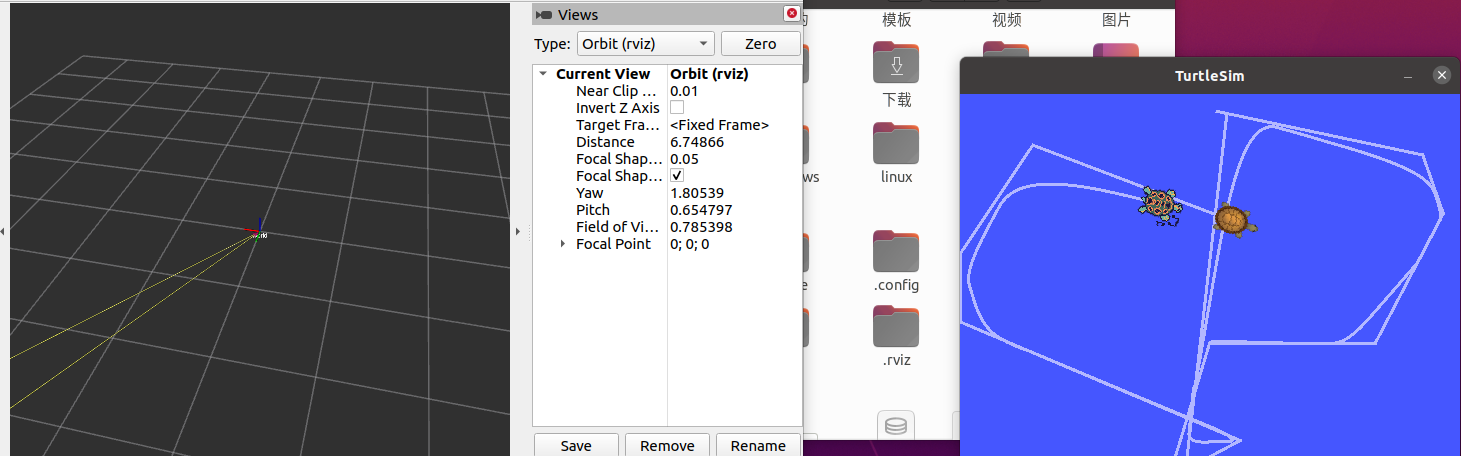
Task: Click the Orbit (rviz) value in Current View row
Action: point(709,74)
